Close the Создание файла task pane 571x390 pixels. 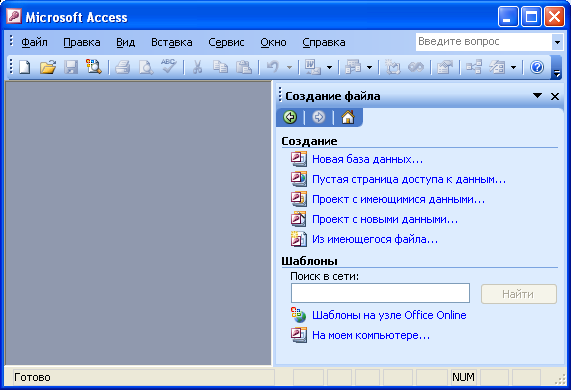[x=555, y=96]
